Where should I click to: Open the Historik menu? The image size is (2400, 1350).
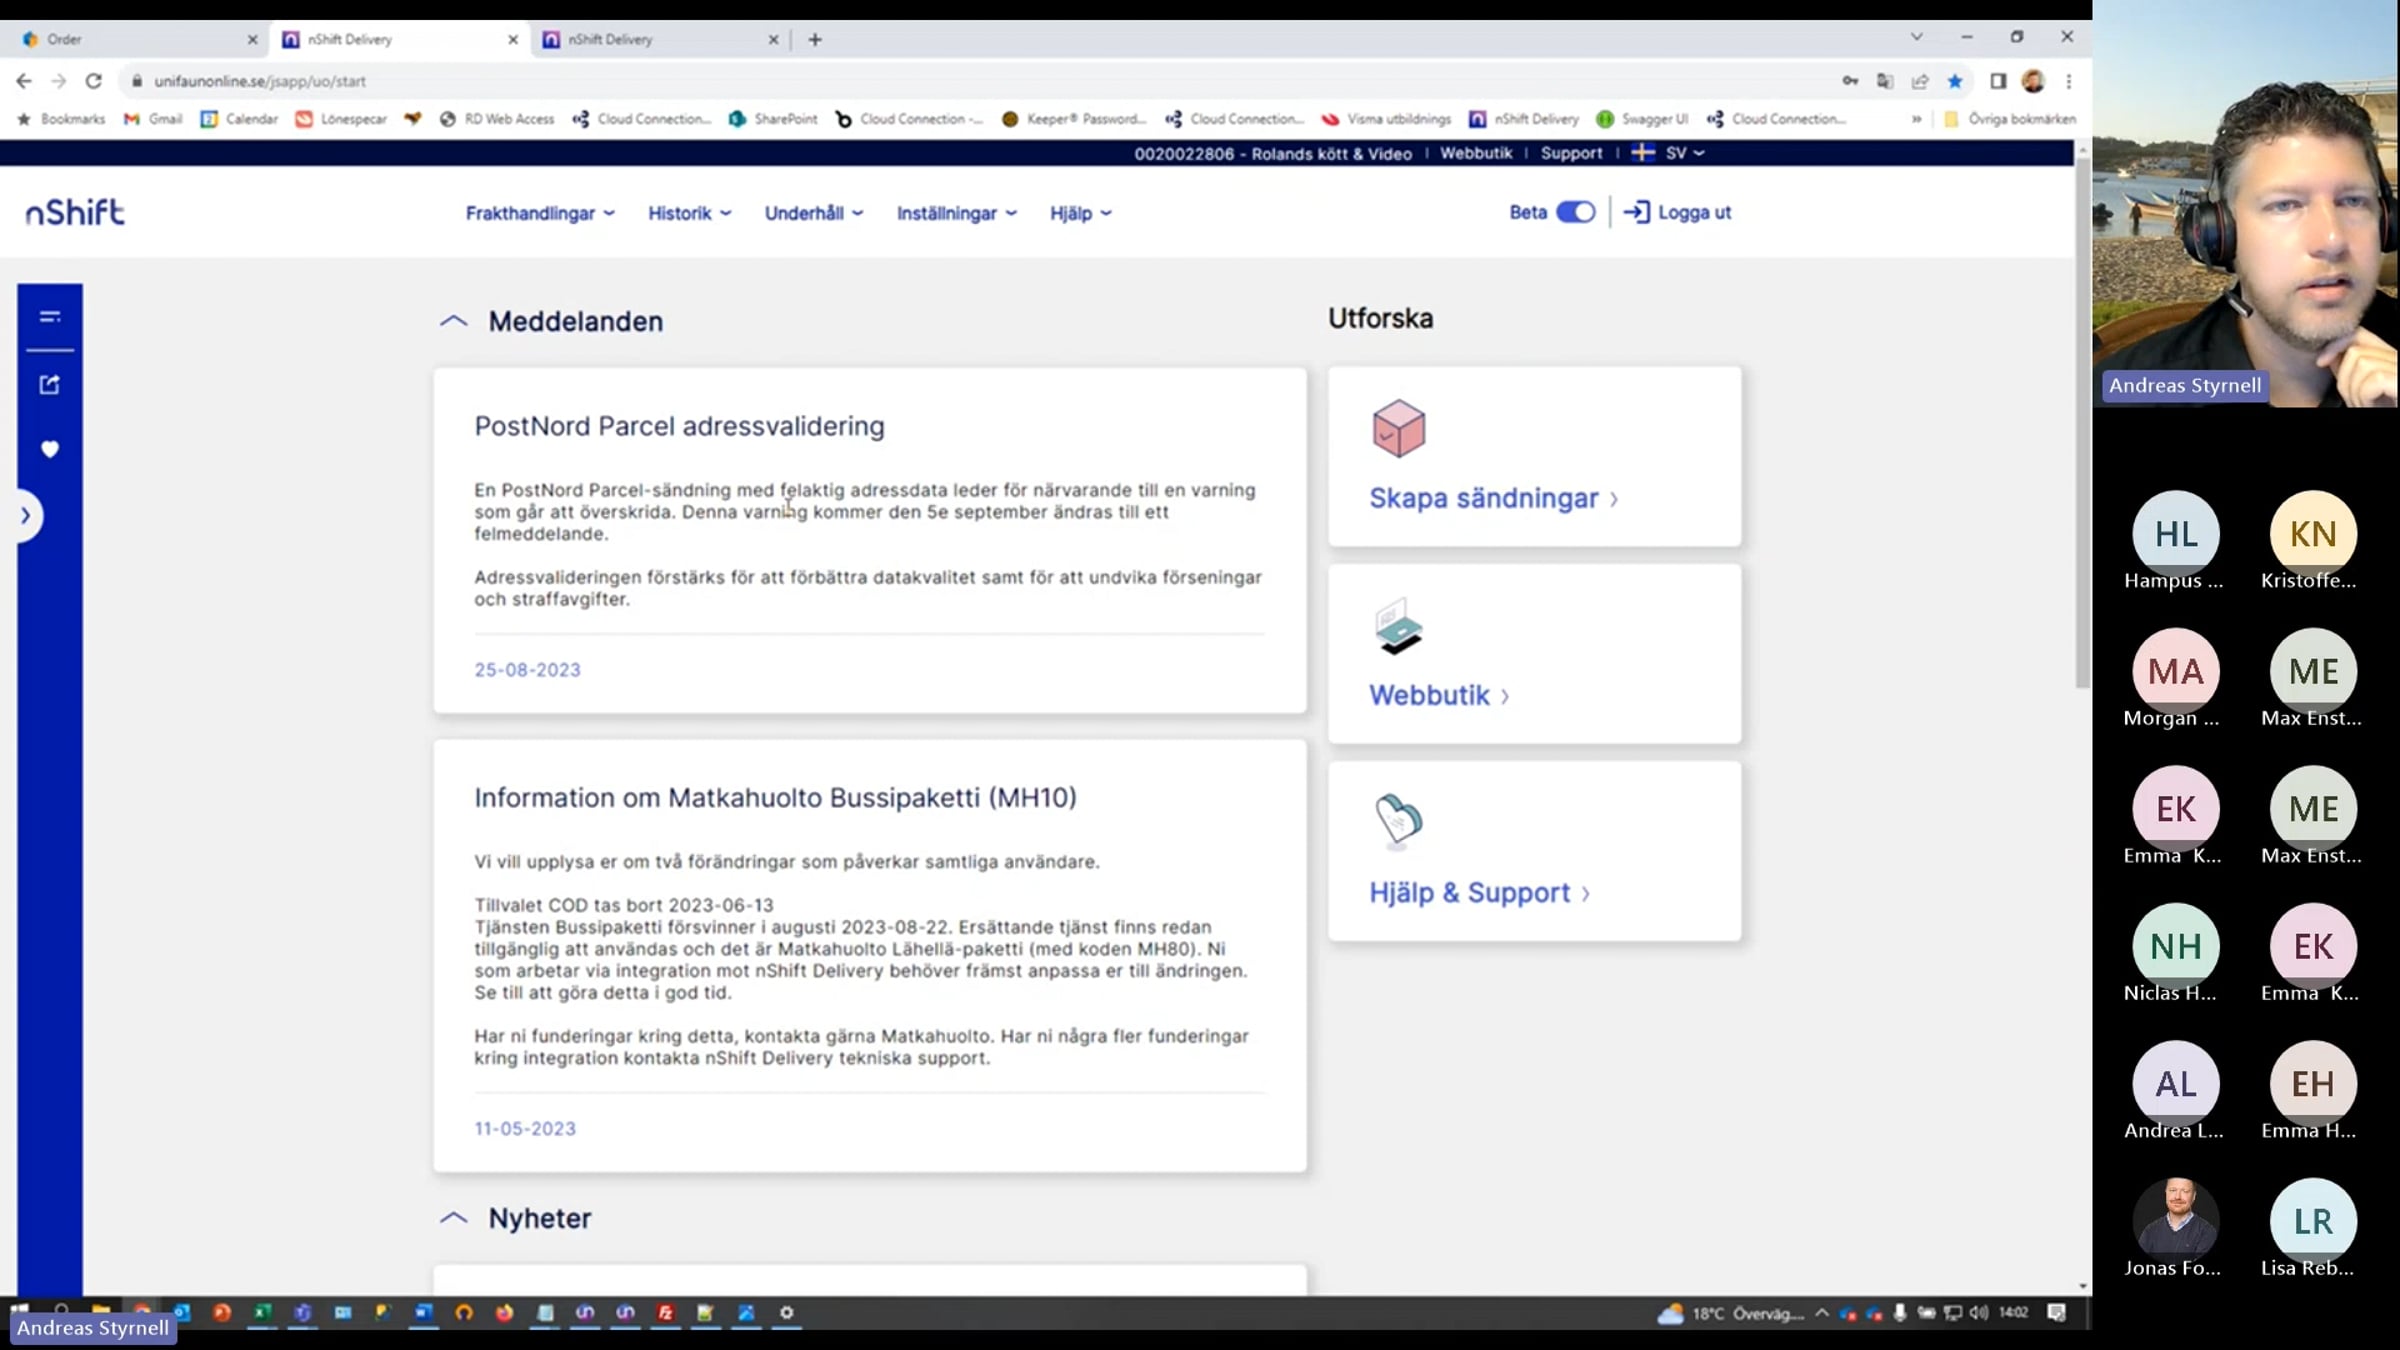(x=689, y=213)
